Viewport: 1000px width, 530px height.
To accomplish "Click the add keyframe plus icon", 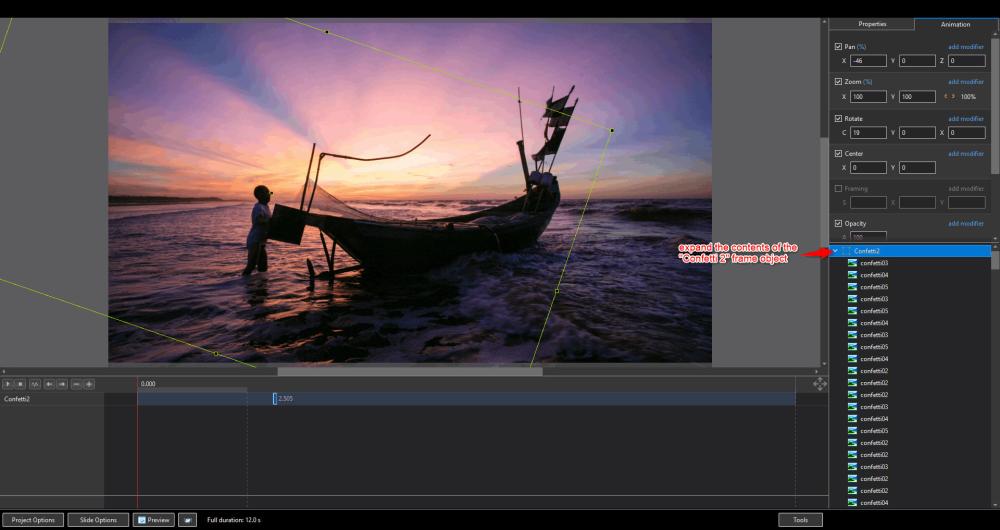I will coord(89,384).
